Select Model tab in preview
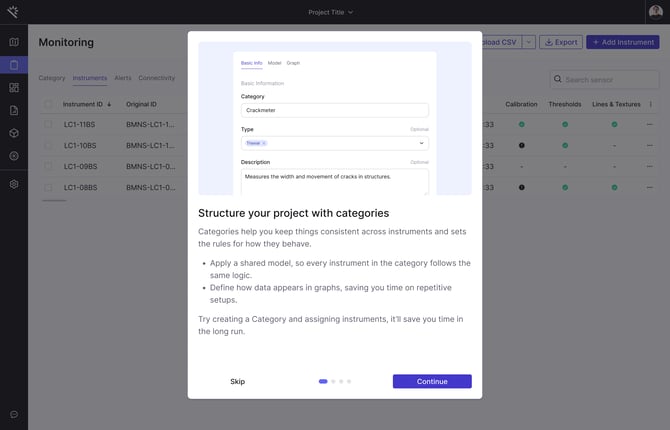This screenshot has width=670, height=430. [274, 63]
